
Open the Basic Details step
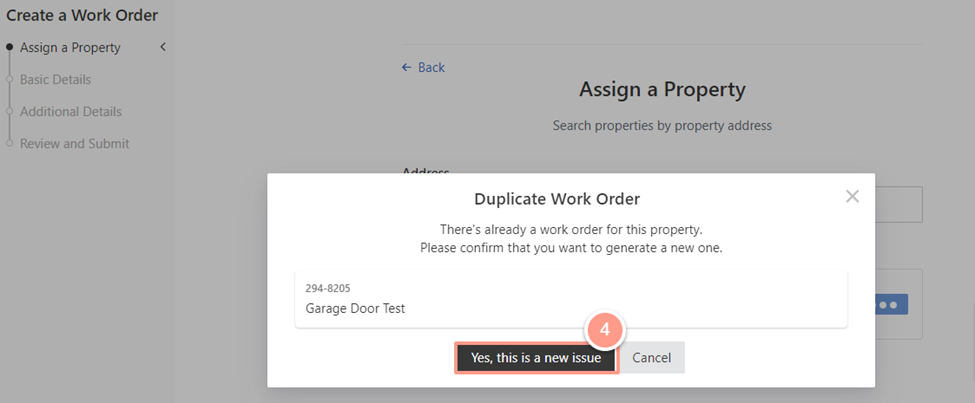click(x=55, y=80)
